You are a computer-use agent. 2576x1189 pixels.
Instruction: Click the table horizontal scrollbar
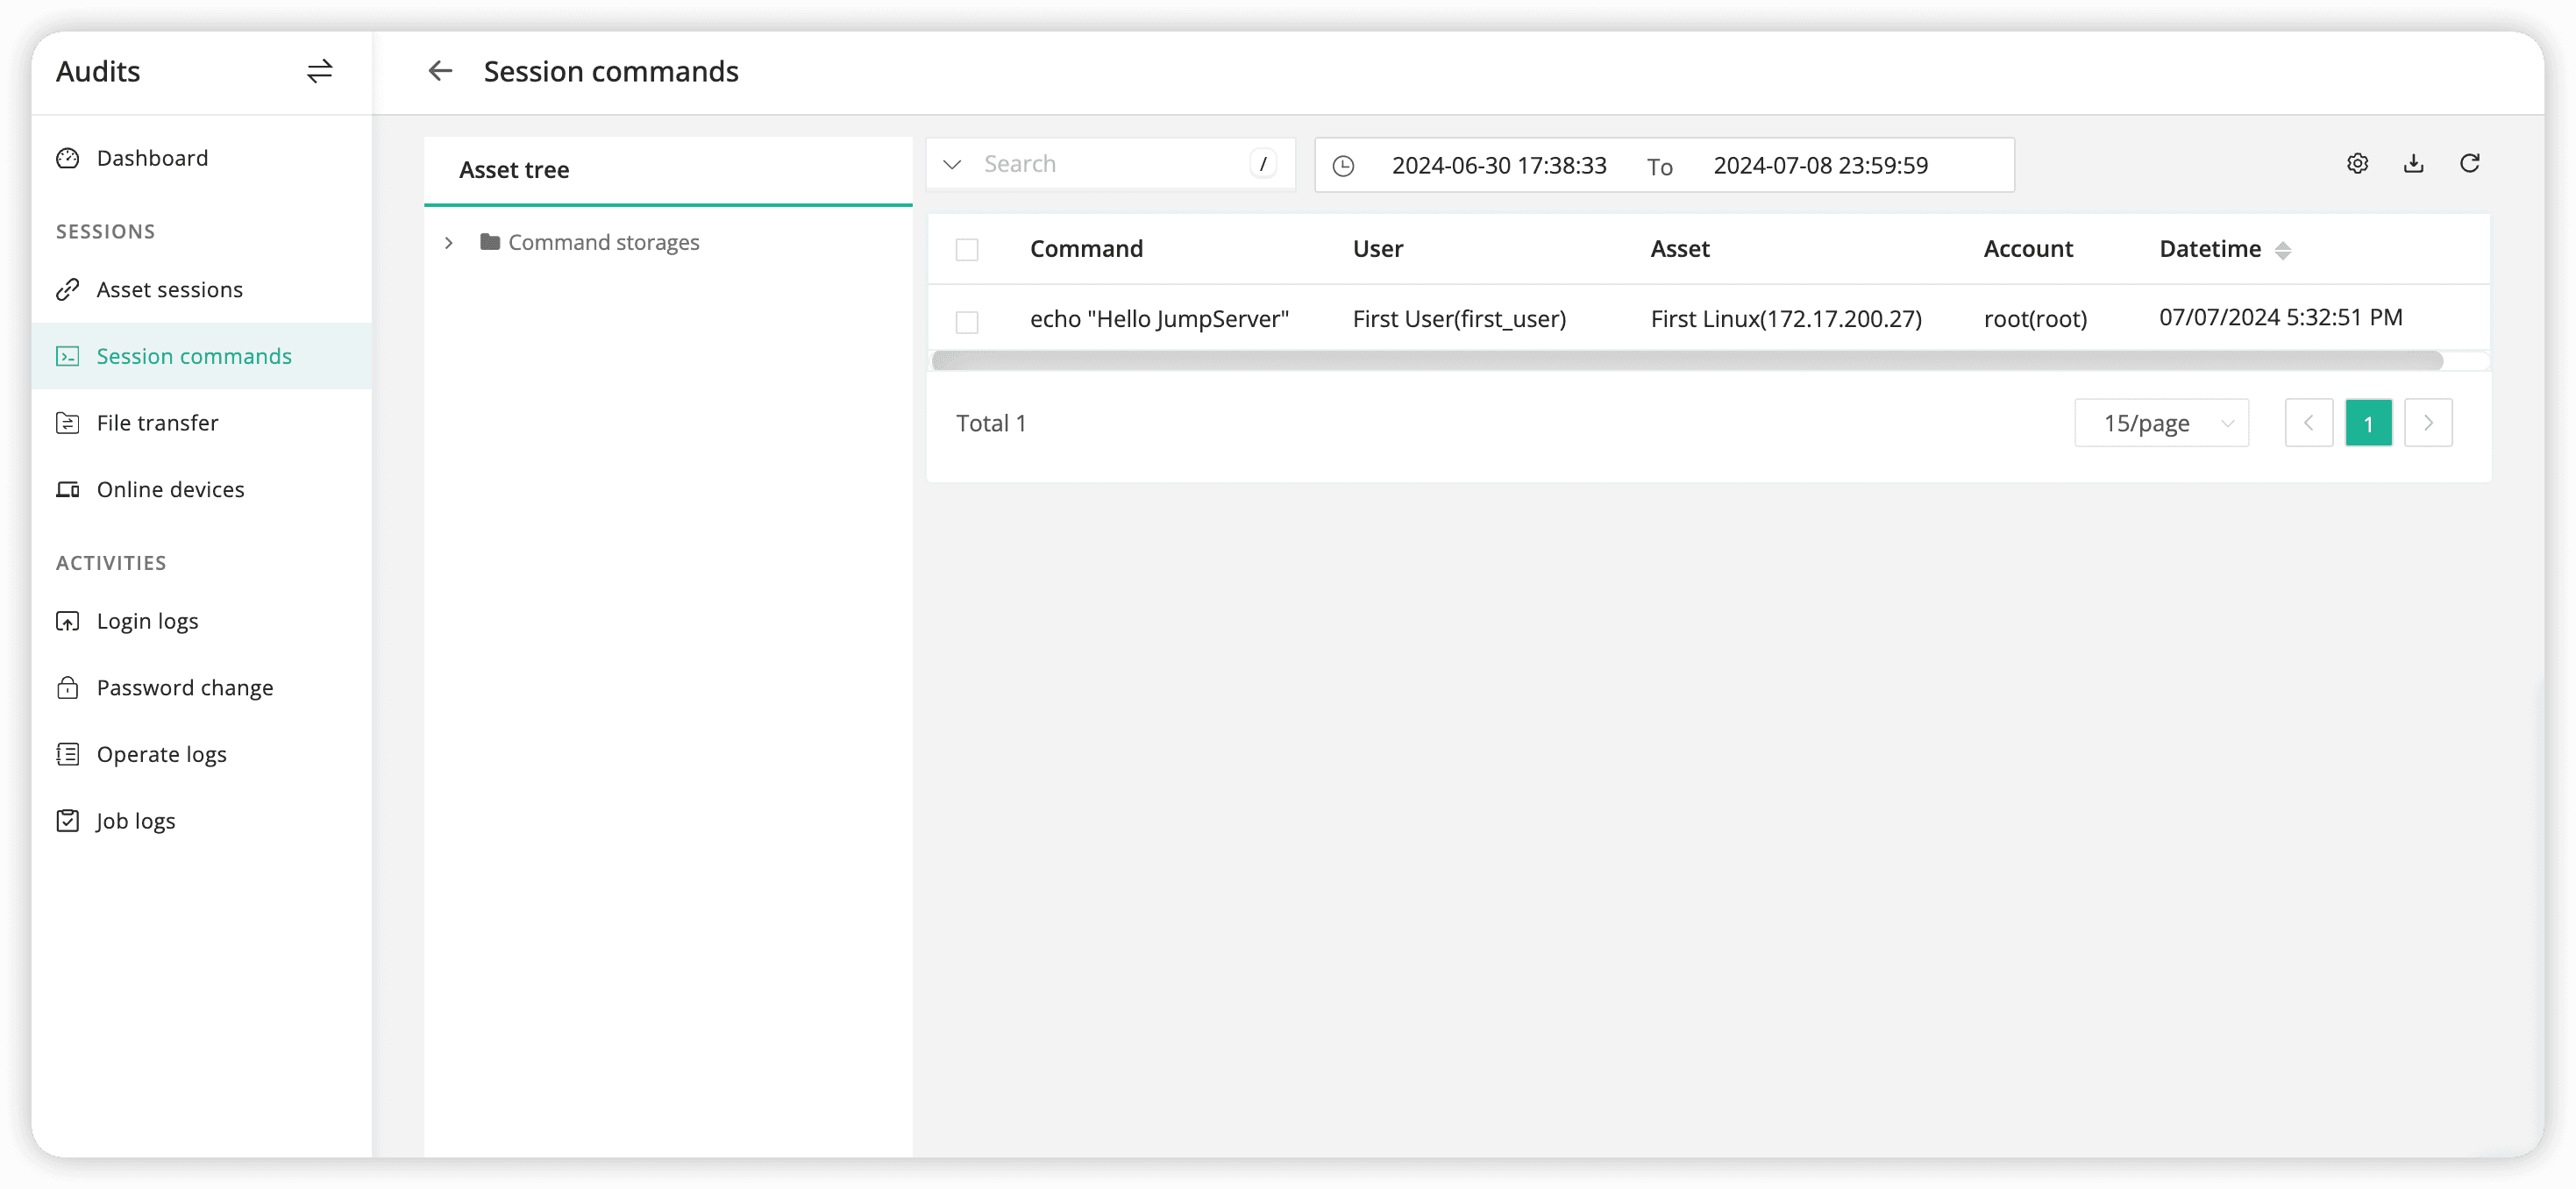point(1686,361)
